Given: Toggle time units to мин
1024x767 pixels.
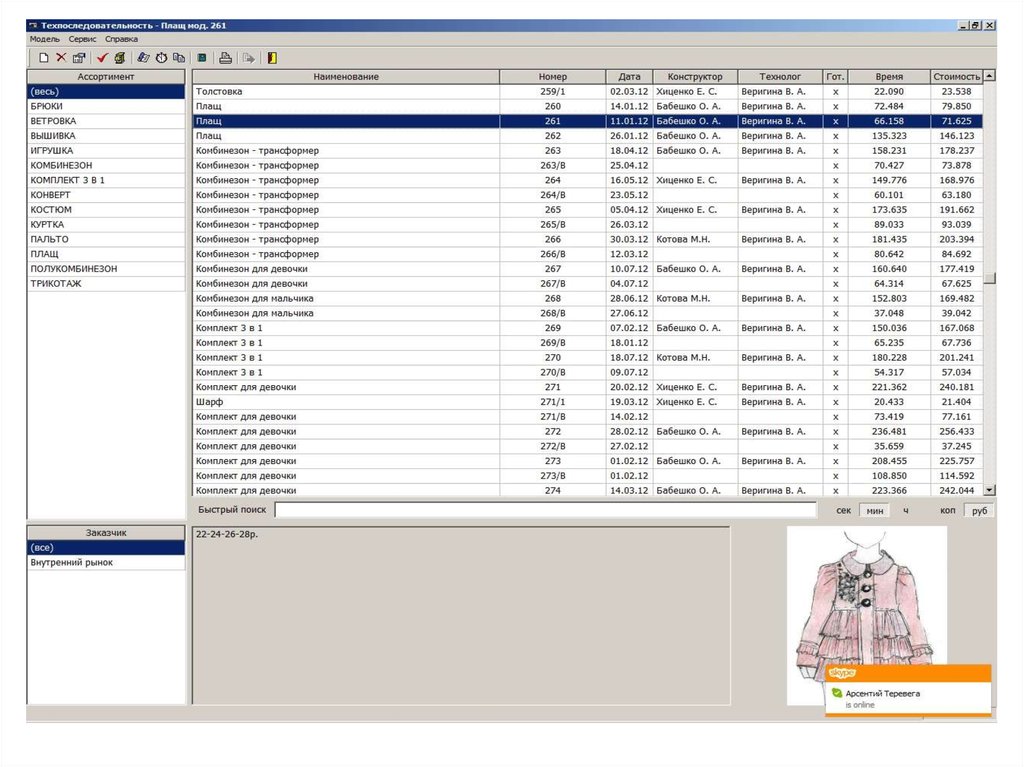Looking at the screenshot, I should click(x=874, y=510).
